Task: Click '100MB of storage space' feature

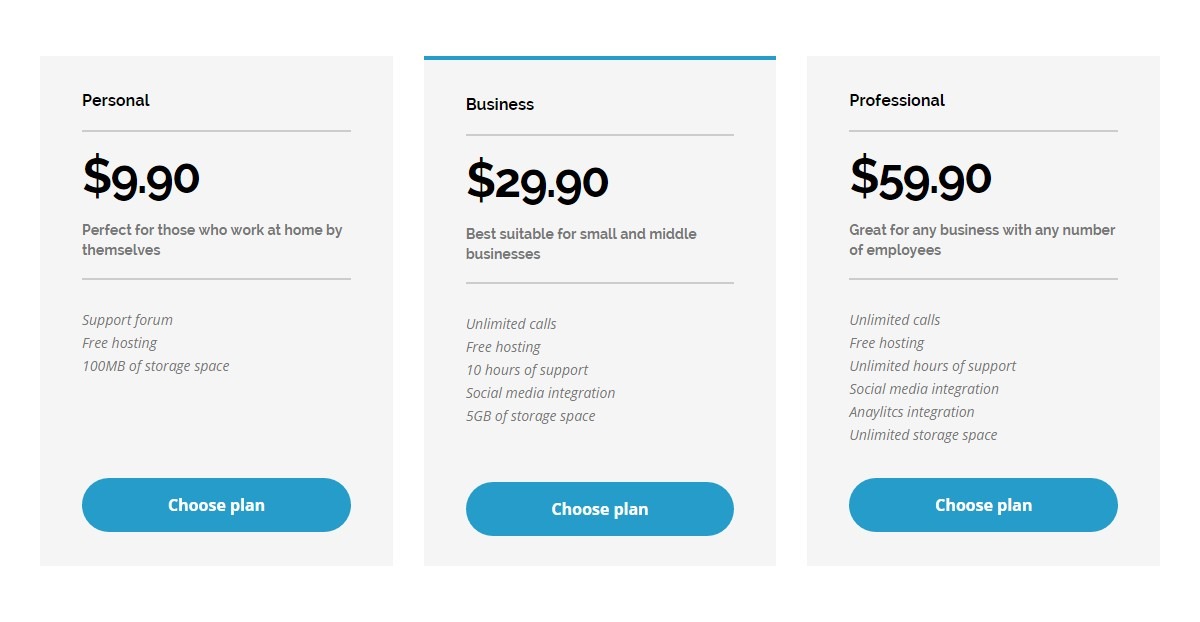Action: coord(155,366)
